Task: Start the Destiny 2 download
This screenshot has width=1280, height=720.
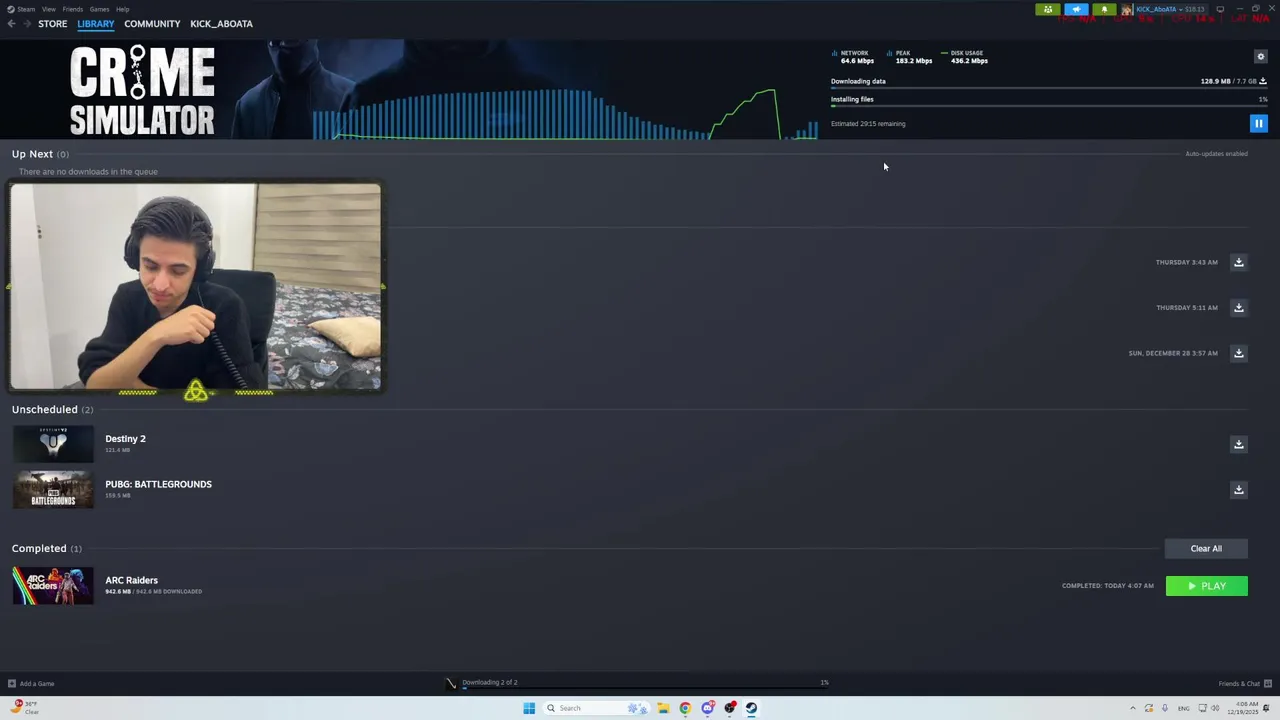Action: coord(1238,444)
